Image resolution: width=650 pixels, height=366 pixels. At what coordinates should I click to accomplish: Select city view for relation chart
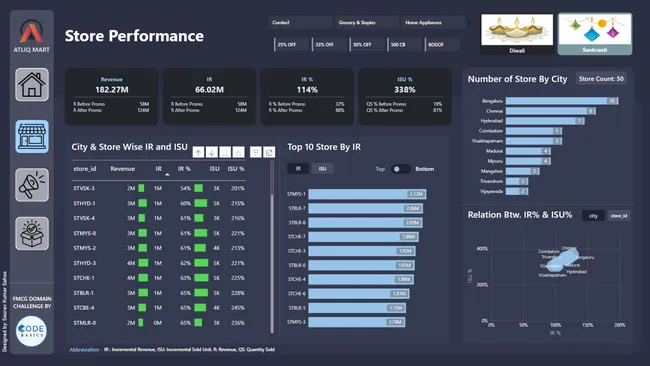click(593, 216)
